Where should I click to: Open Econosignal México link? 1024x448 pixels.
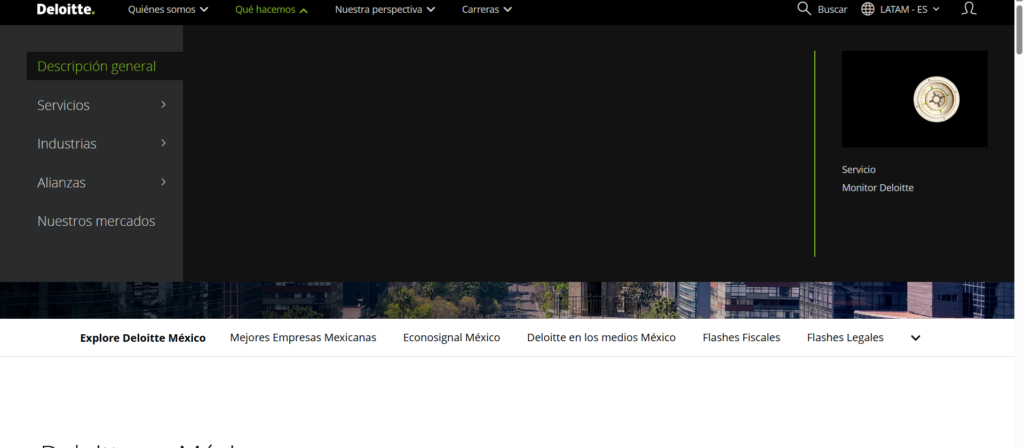[x=451, y=338]
